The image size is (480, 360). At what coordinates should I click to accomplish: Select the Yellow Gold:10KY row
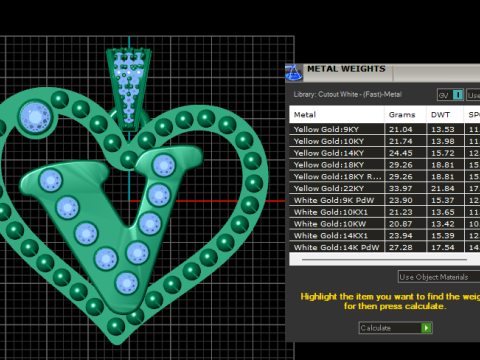click(x=385, y=141)
